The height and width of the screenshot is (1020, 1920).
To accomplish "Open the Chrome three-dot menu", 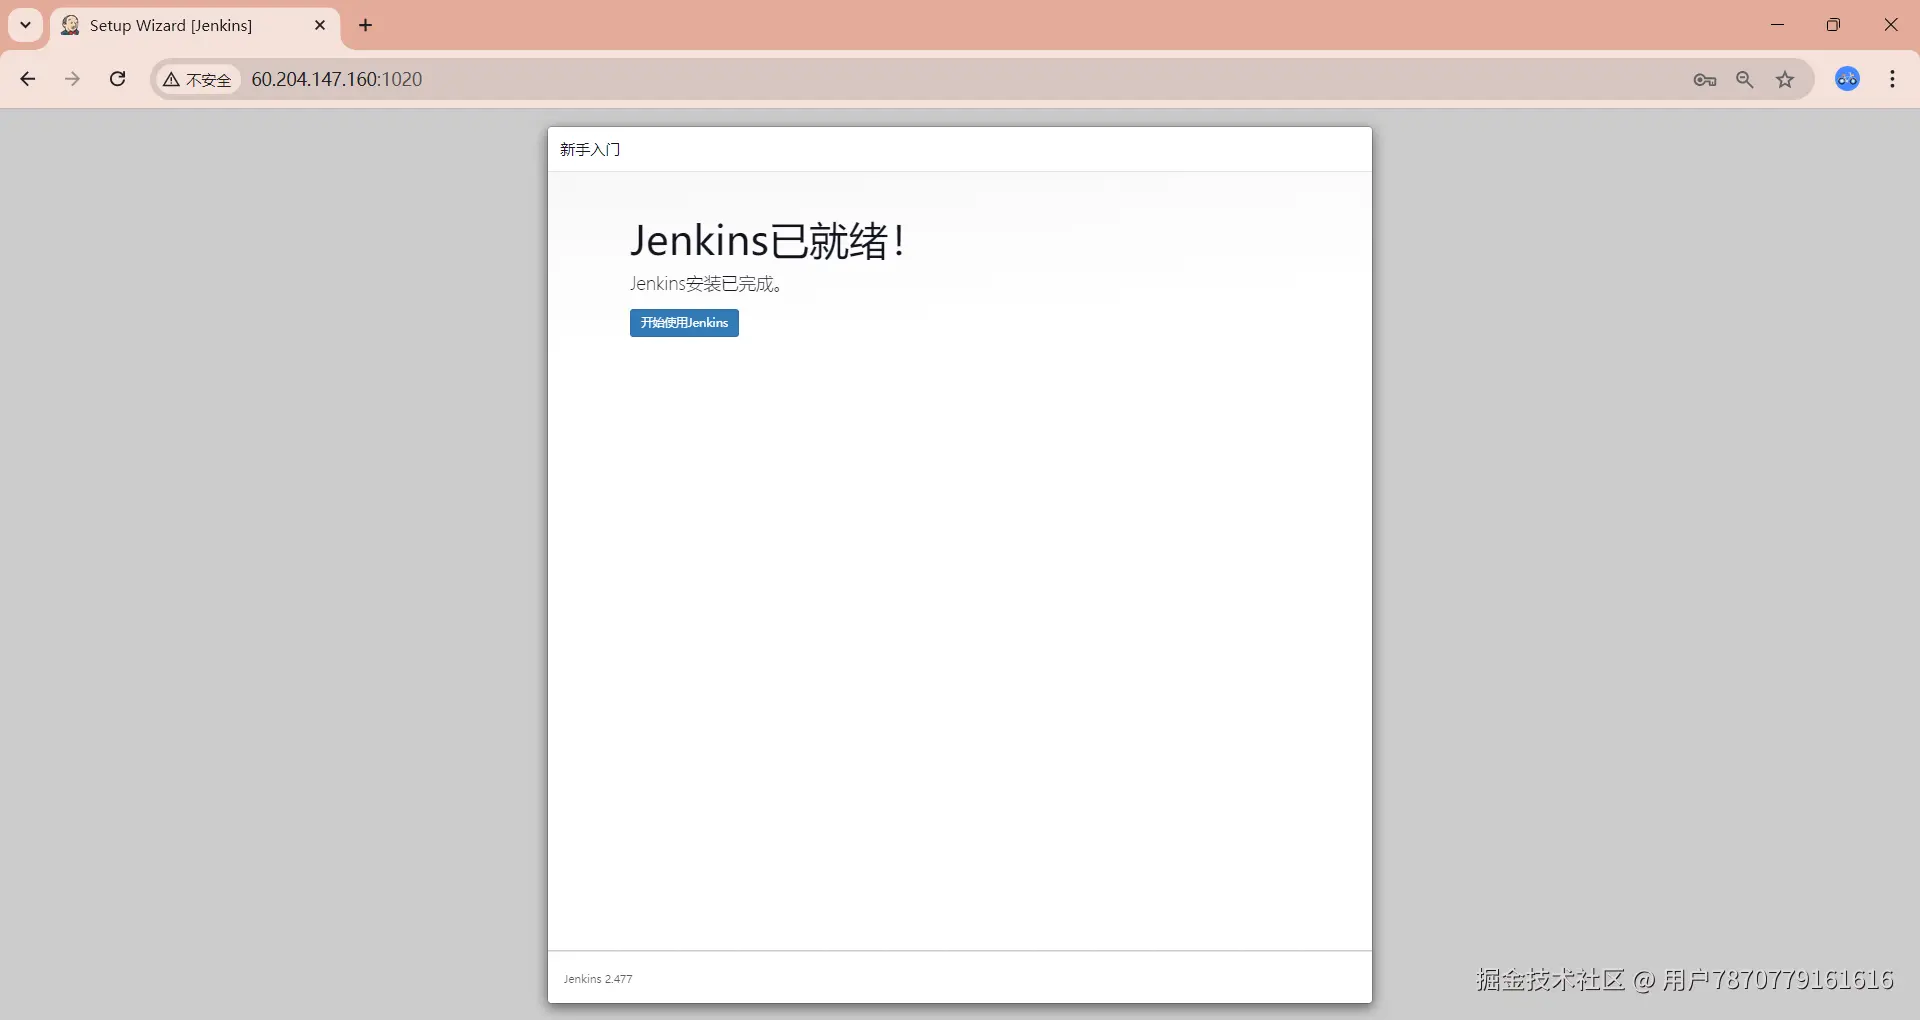I will tap(1892, 79).
